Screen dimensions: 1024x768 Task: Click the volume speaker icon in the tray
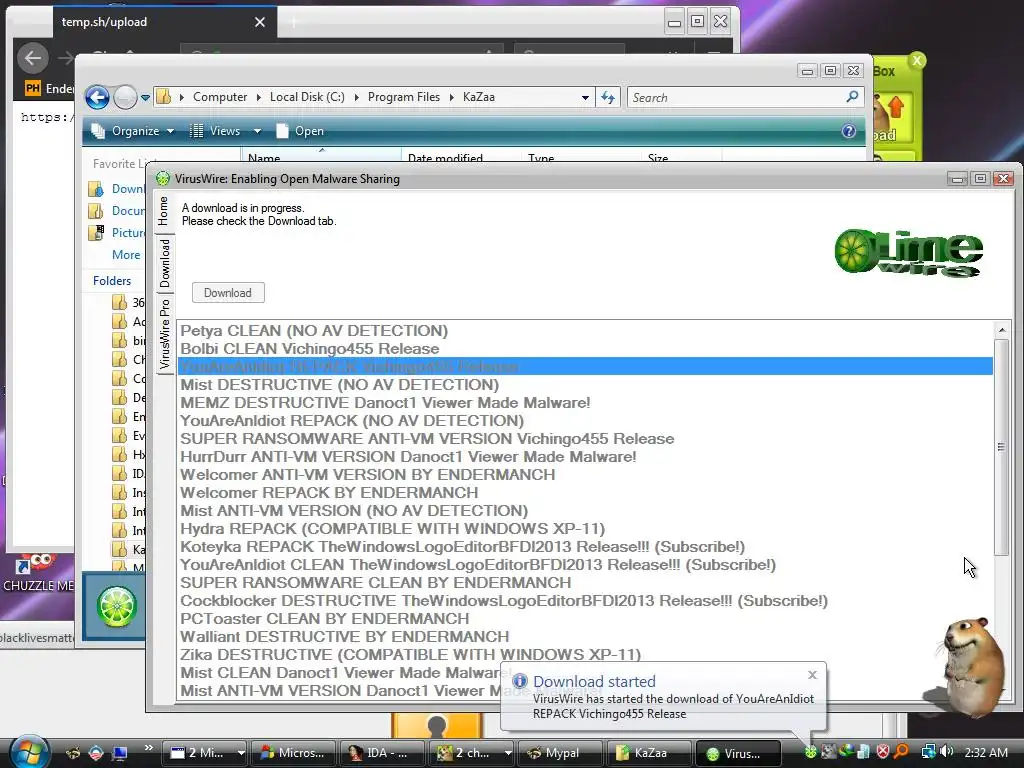click(x=947, y=752)
